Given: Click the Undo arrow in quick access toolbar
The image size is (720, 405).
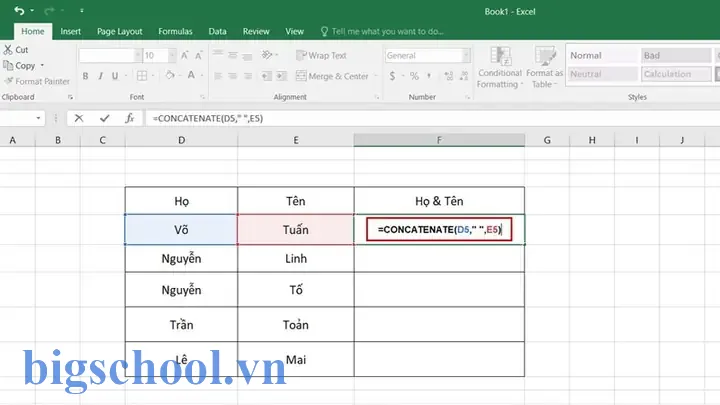Looking at the screenshot, I should (x=19, y=11).
